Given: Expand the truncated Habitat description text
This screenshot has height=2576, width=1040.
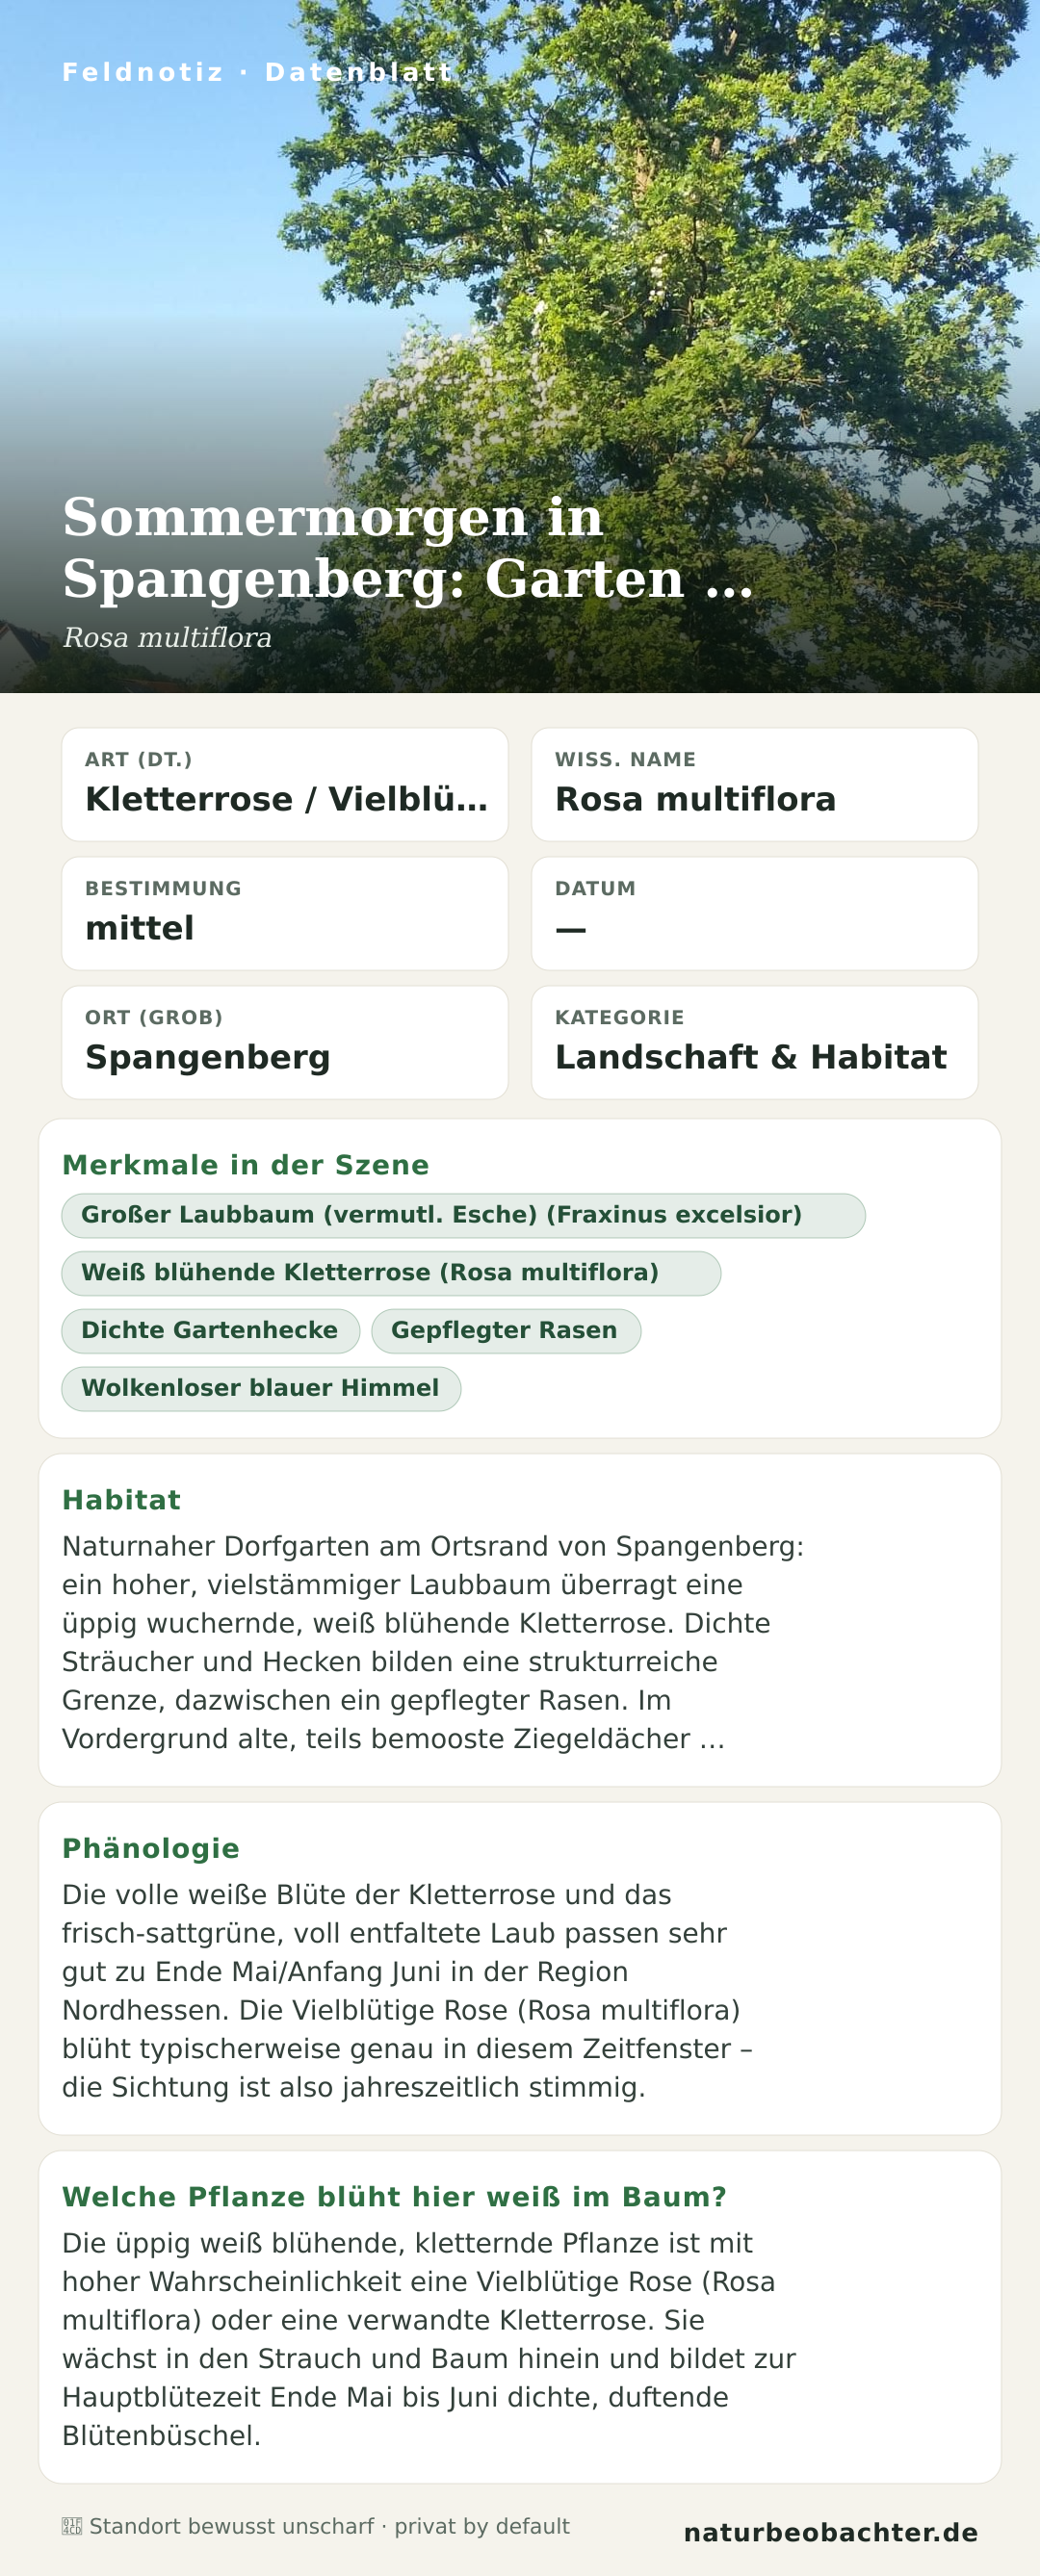Looking at the screenshot, I should tap(433, 1643).
